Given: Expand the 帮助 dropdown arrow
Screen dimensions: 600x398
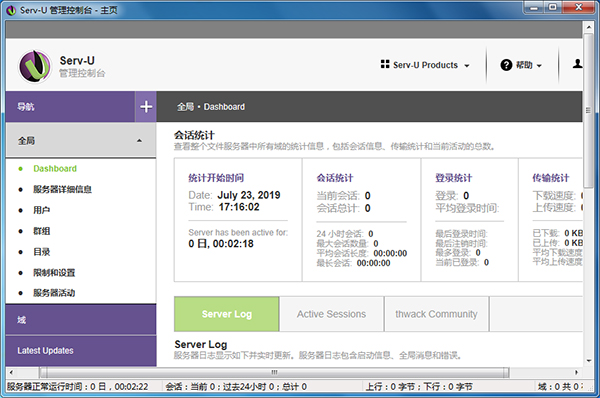Looking at the screenshot, I should click(x=539, y=66).
